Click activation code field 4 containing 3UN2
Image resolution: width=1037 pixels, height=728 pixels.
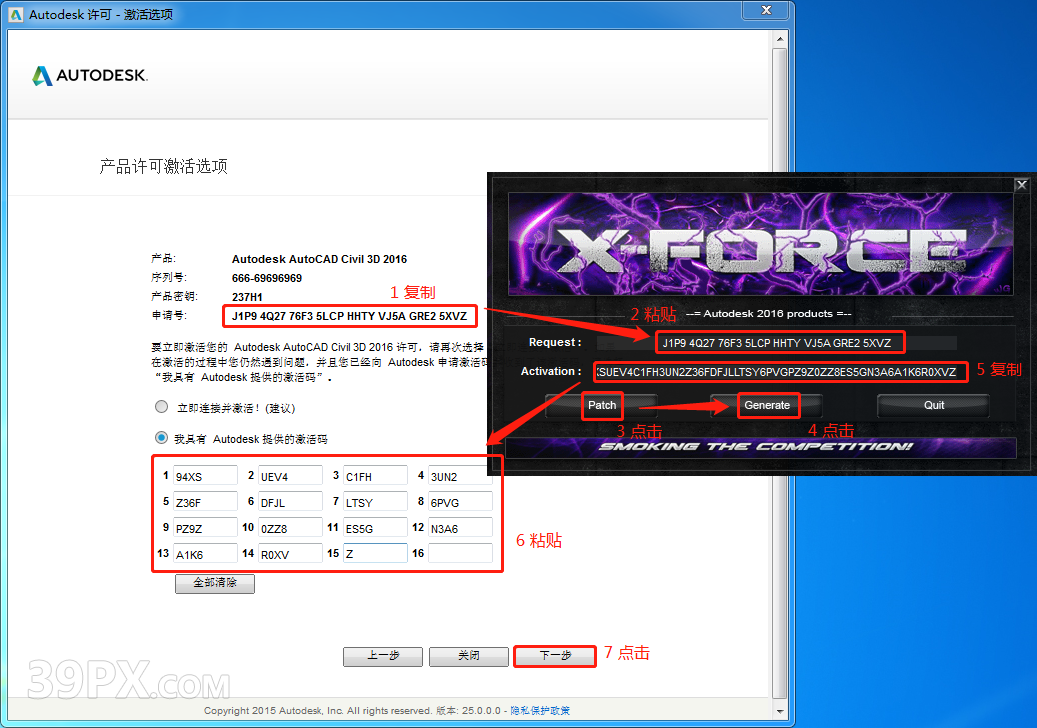[x=460, y=475]
